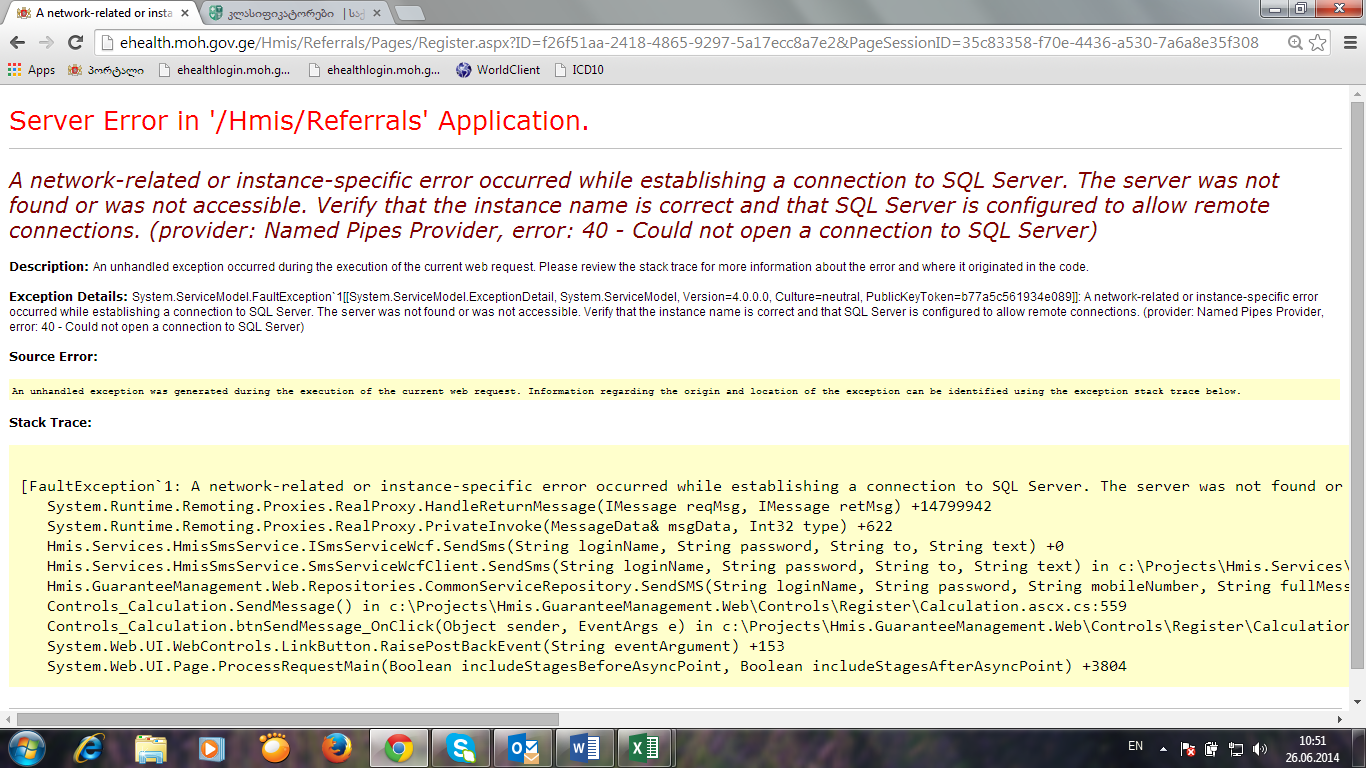This screenshot has height=768, width=1366.
Task: Bookmark this page with the star icon
Action: tap(1318, 42)
